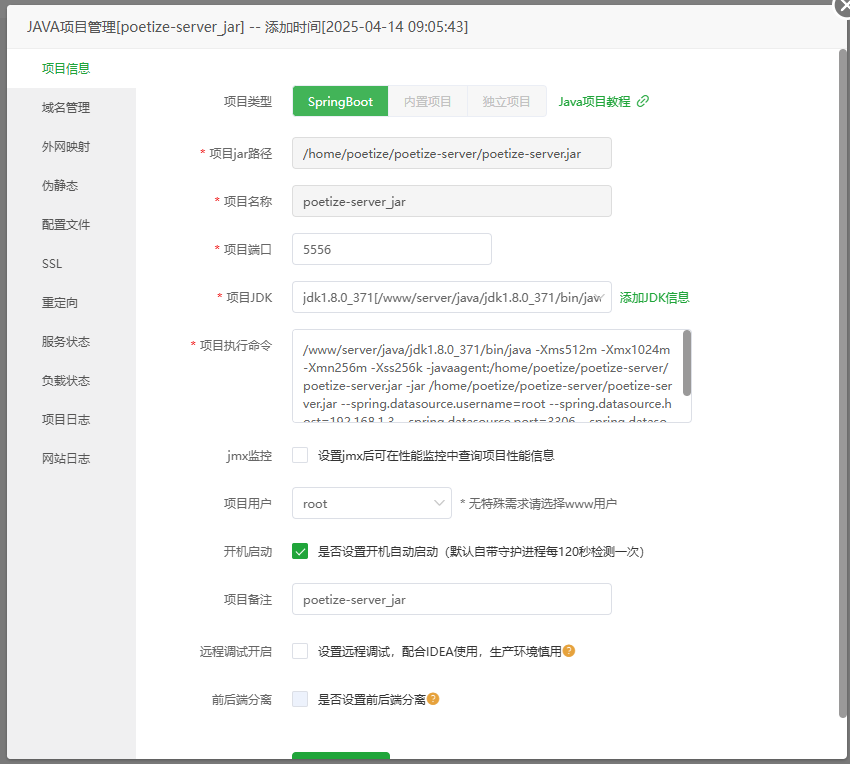Screen dimensions: 850x764
Task: Click inside the 项目执行命令 textarea
Action: pyautogui.click(x=485, y=376)
